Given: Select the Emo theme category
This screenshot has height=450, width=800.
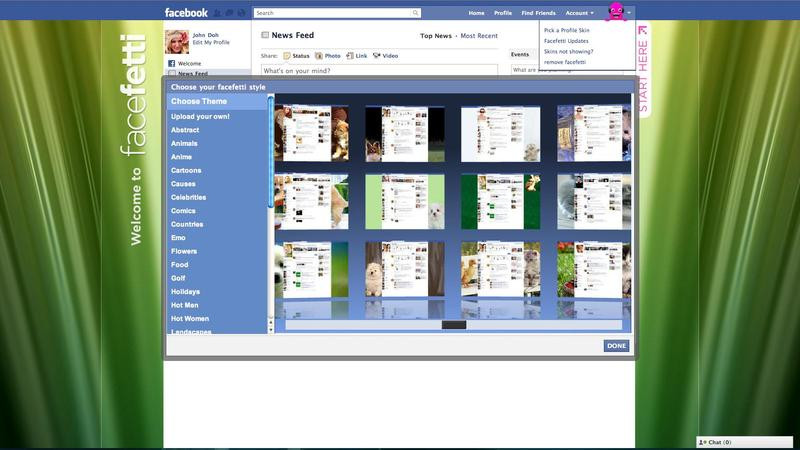Looking at the screenshot, I should pos(178,238).
